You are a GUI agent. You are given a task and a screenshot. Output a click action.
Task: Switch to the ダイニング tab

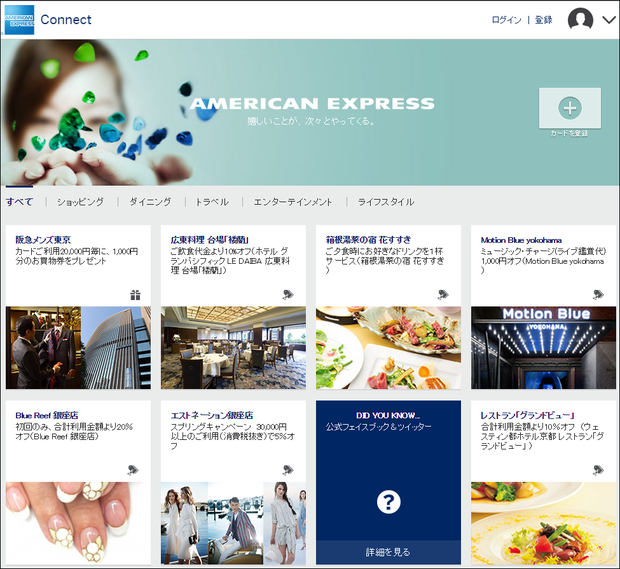point(151,202)
